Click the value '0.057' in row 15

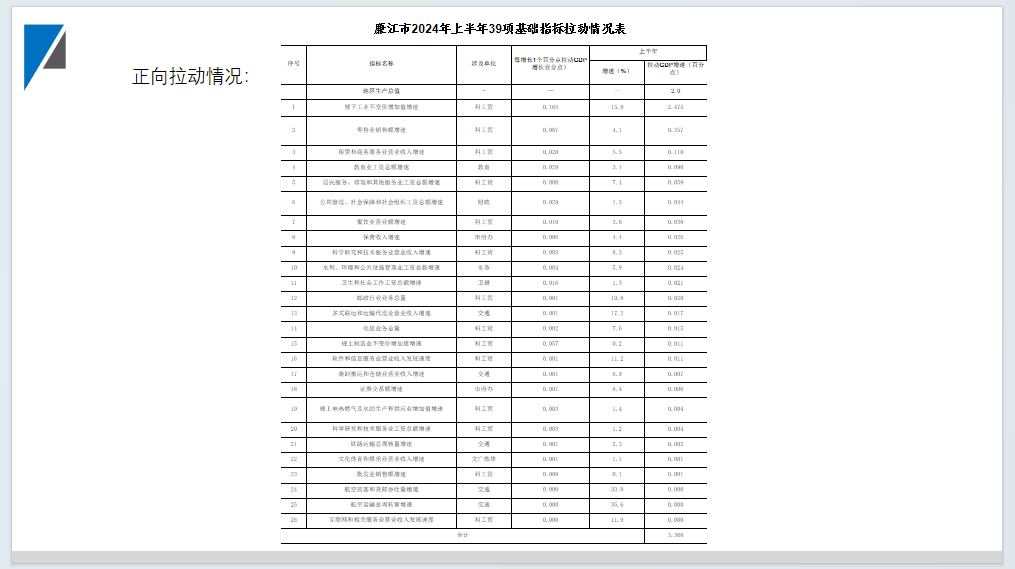click(x=550, y=344)
